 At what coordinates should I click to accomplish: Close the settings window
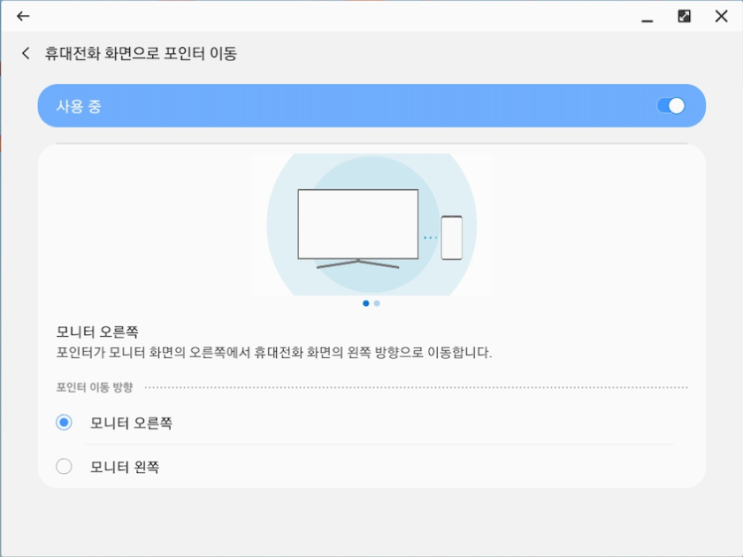721,16
